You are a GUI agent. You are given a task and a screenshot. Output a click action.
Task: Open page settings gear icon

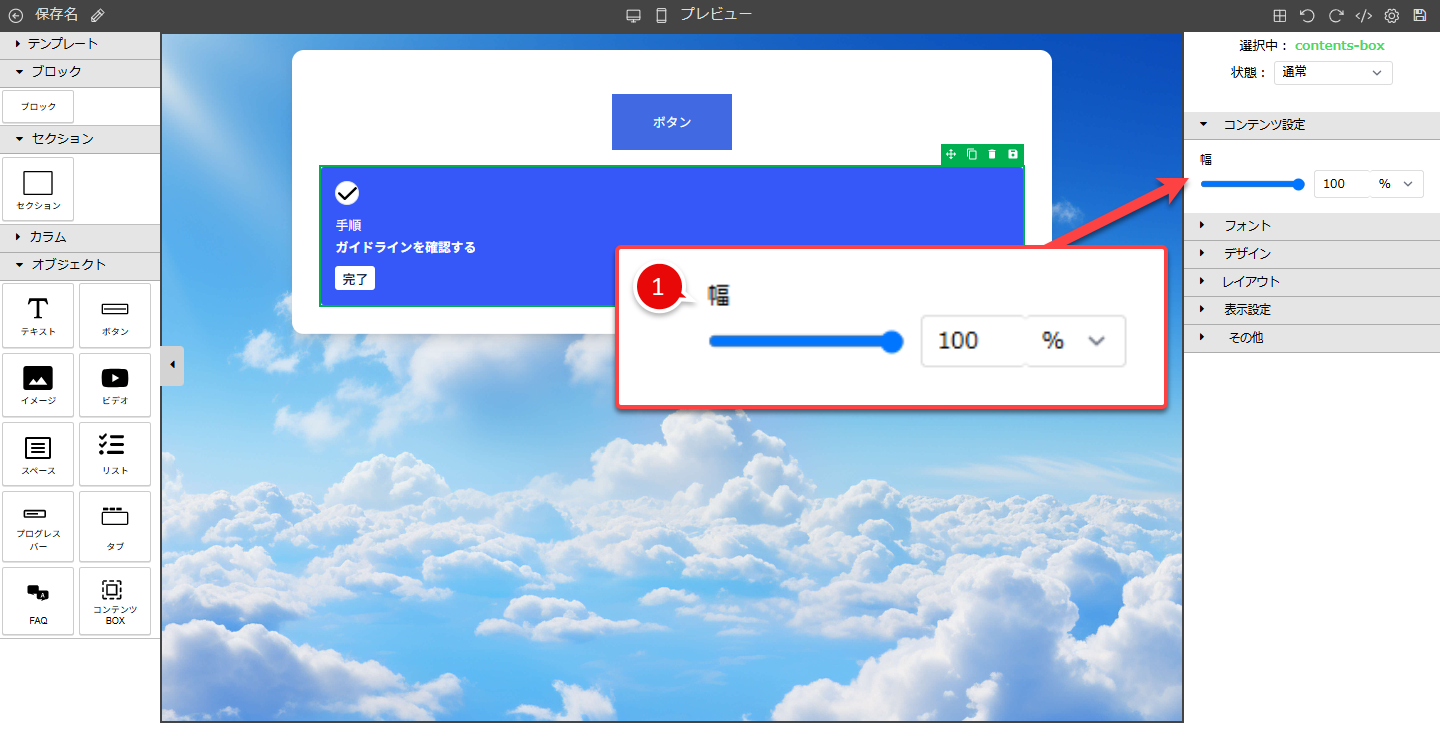1391,15
